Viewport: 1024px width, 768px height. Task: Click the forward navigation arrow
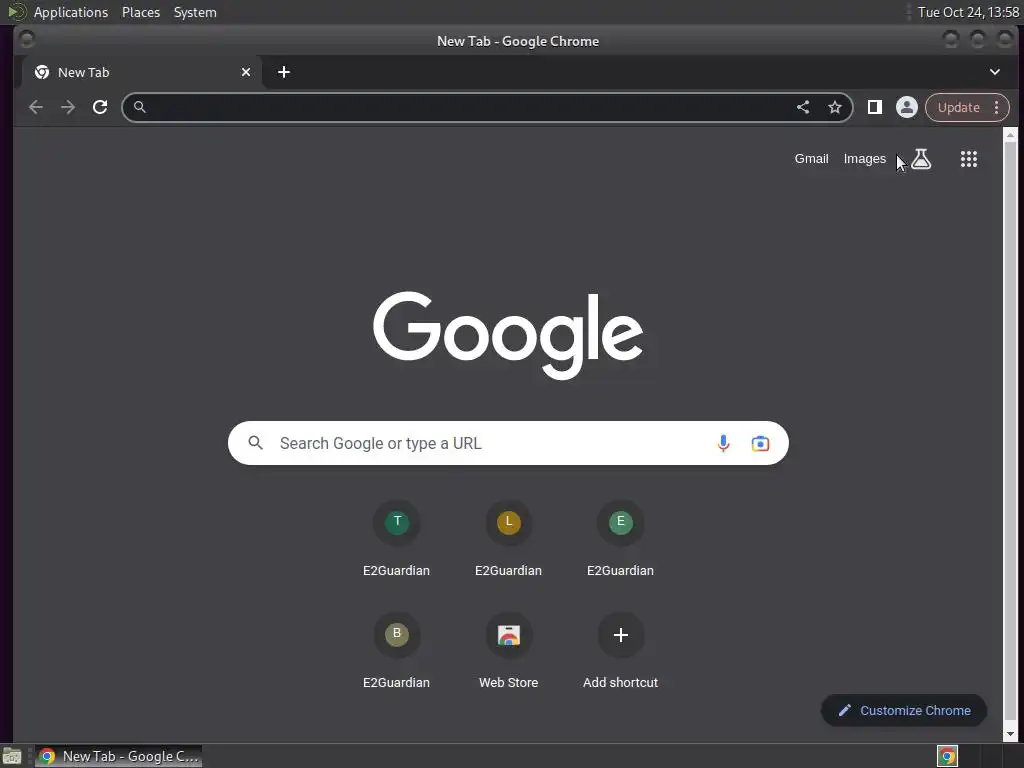pyautogui.click(x=68, y=107)
